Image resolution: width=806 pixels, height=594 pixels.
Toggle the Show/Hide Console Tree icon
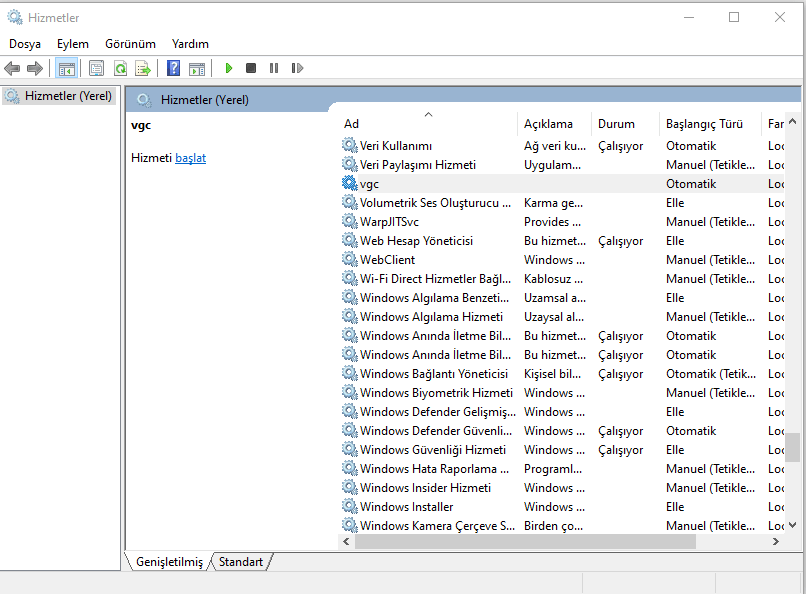(67, 68)
